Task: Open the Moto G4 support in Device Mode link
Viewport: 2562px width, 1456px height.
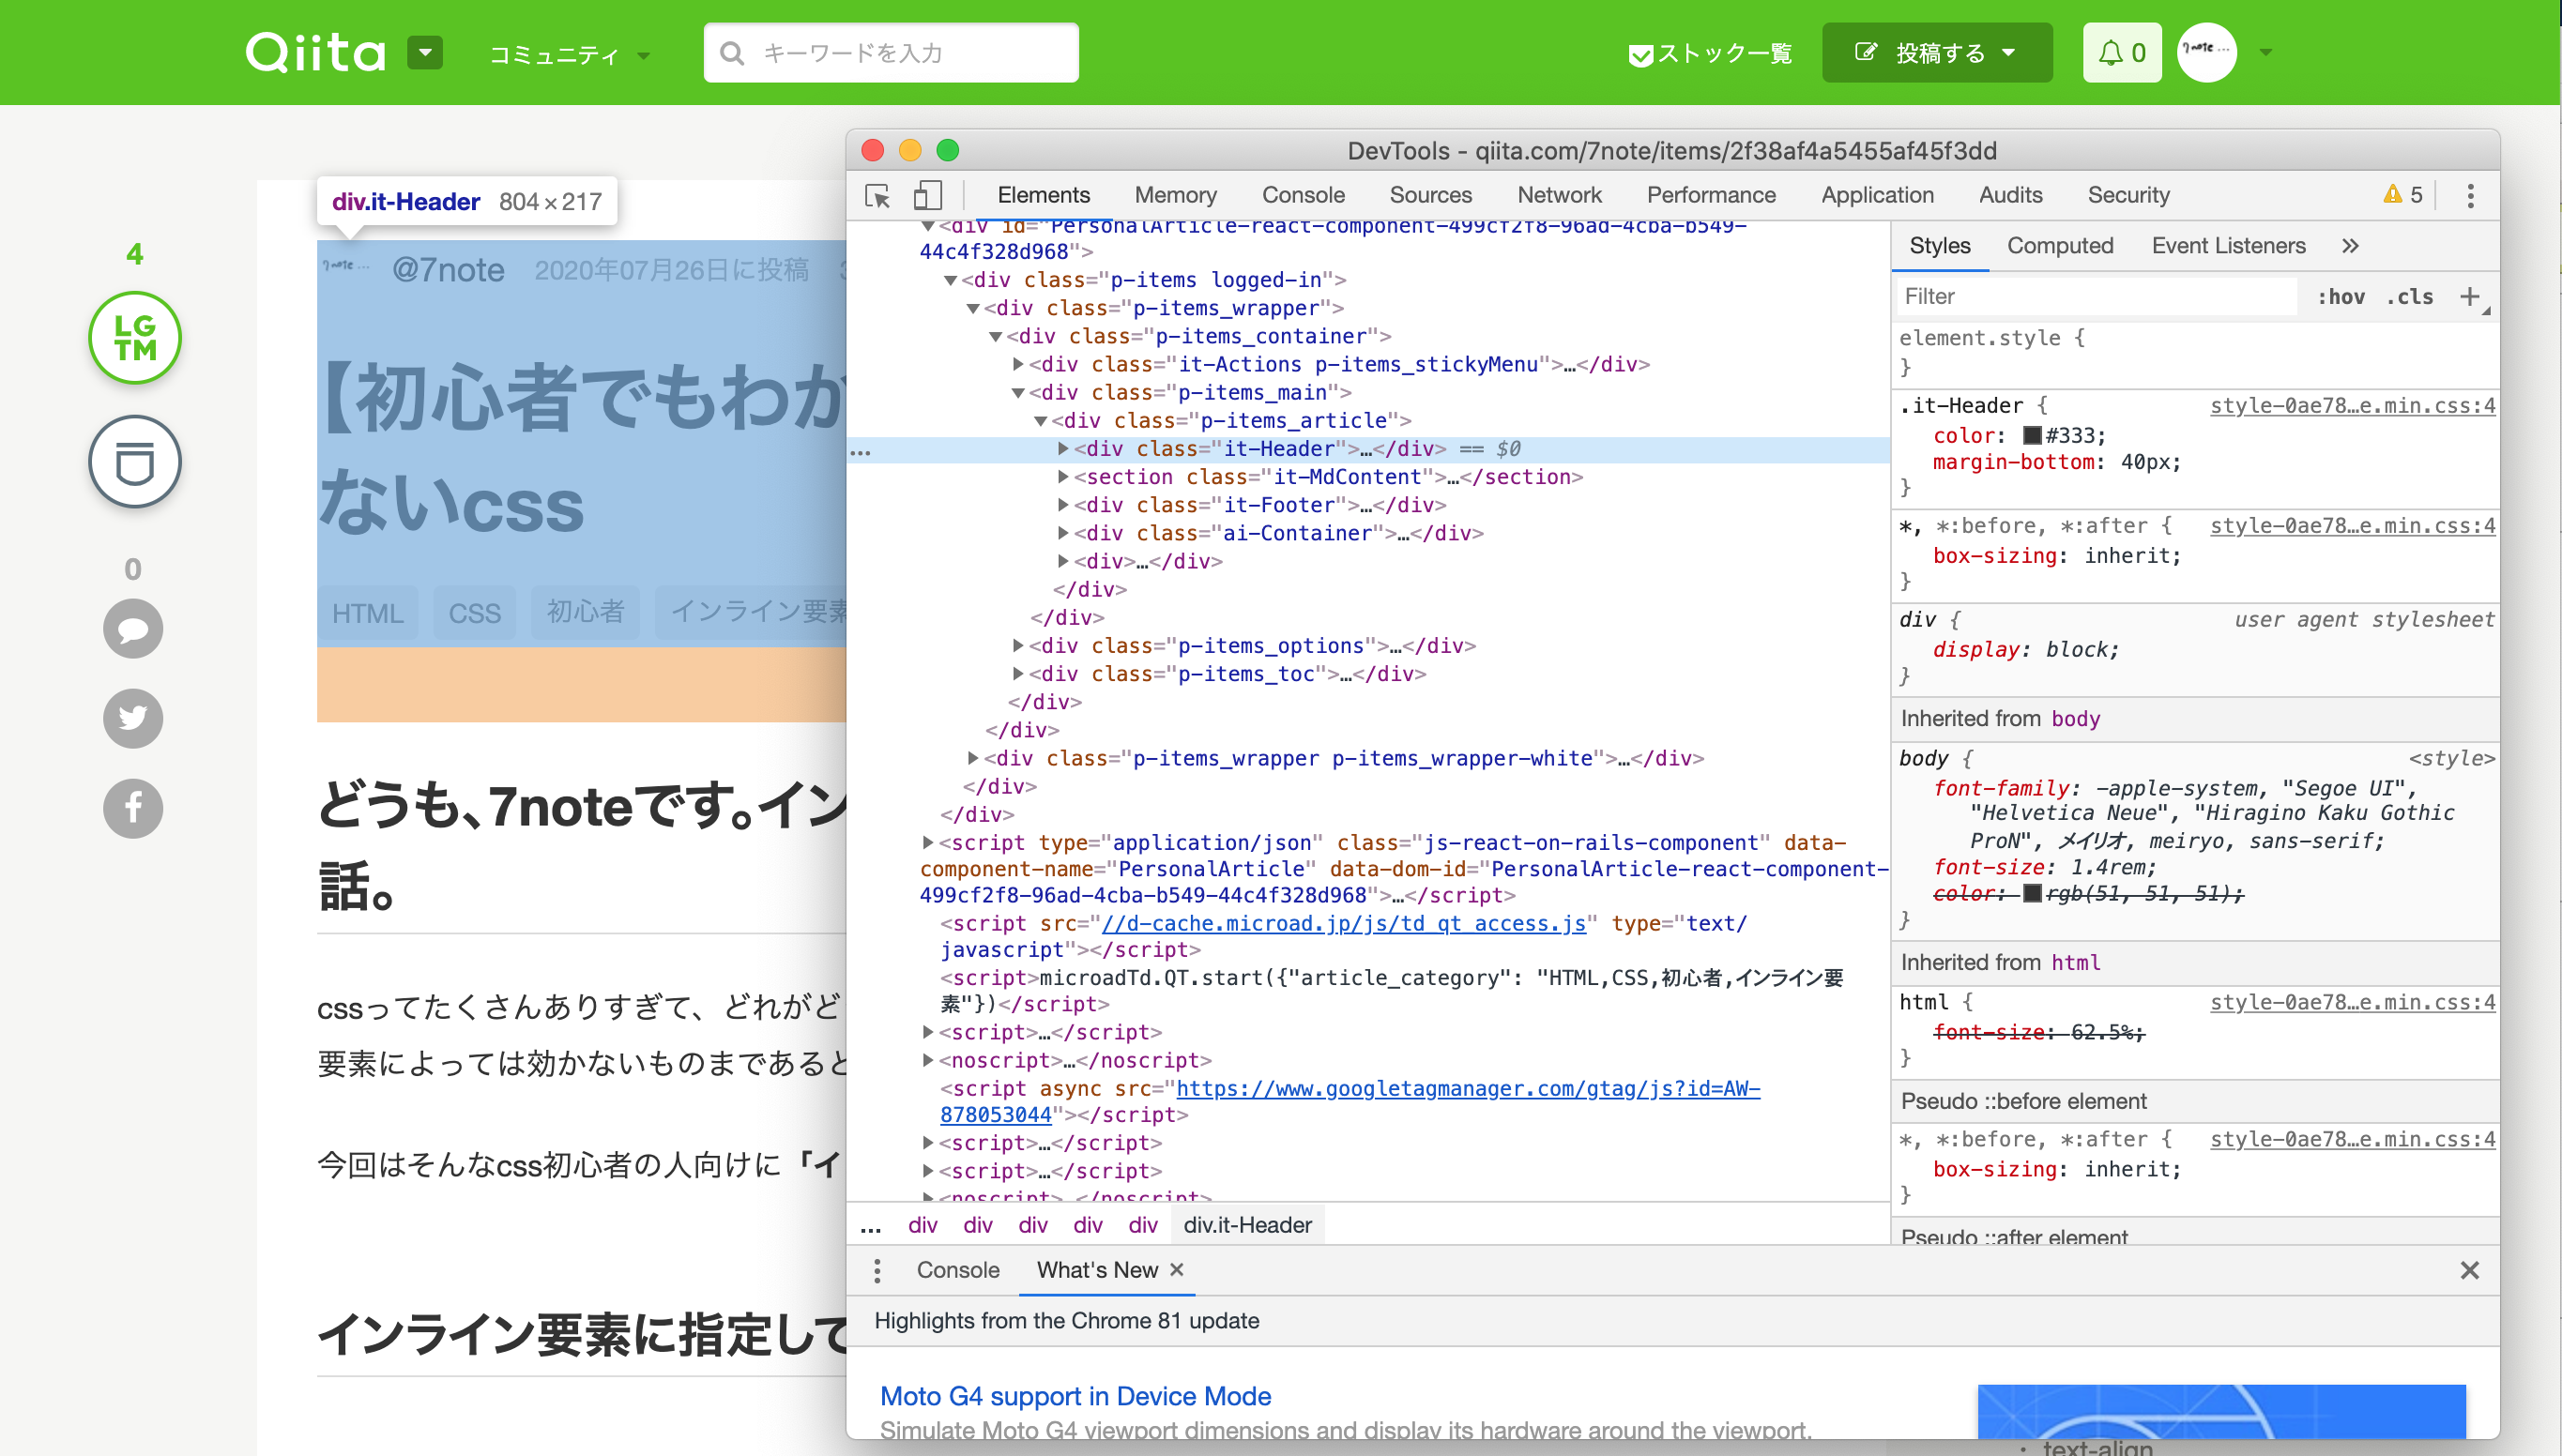Action: [x=1075, y=1396]
